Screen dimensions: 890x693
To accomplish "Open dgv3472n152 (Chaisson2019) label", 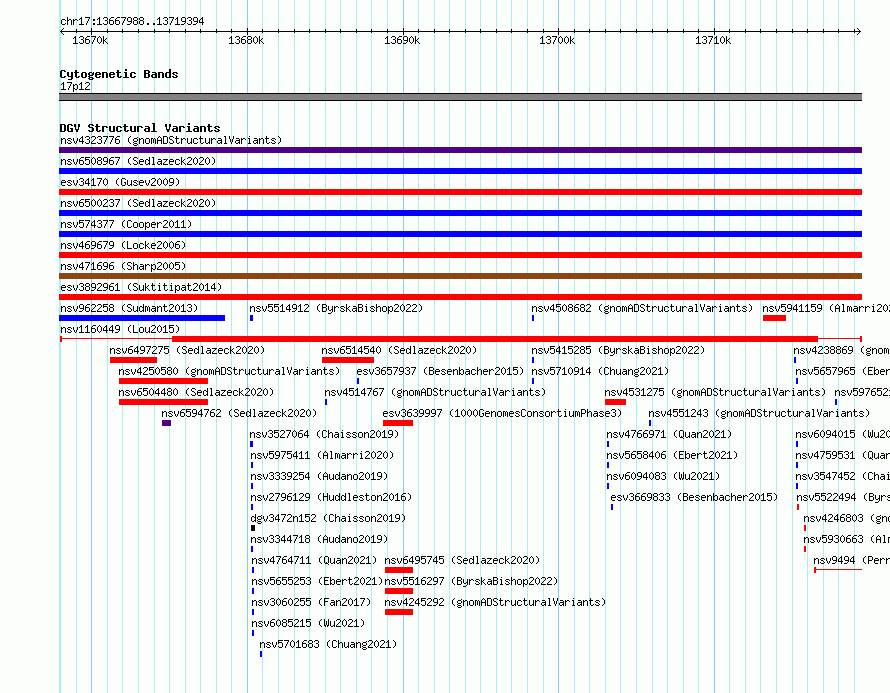I will [x=328, y=518].
